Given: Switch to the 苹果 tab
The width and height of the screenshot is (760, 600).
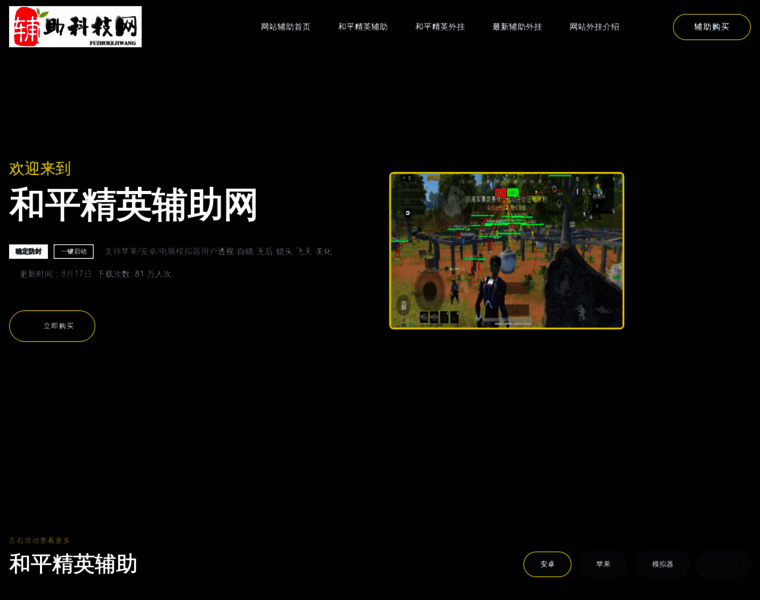Looking at the screenshot, I should pos(603,564).
